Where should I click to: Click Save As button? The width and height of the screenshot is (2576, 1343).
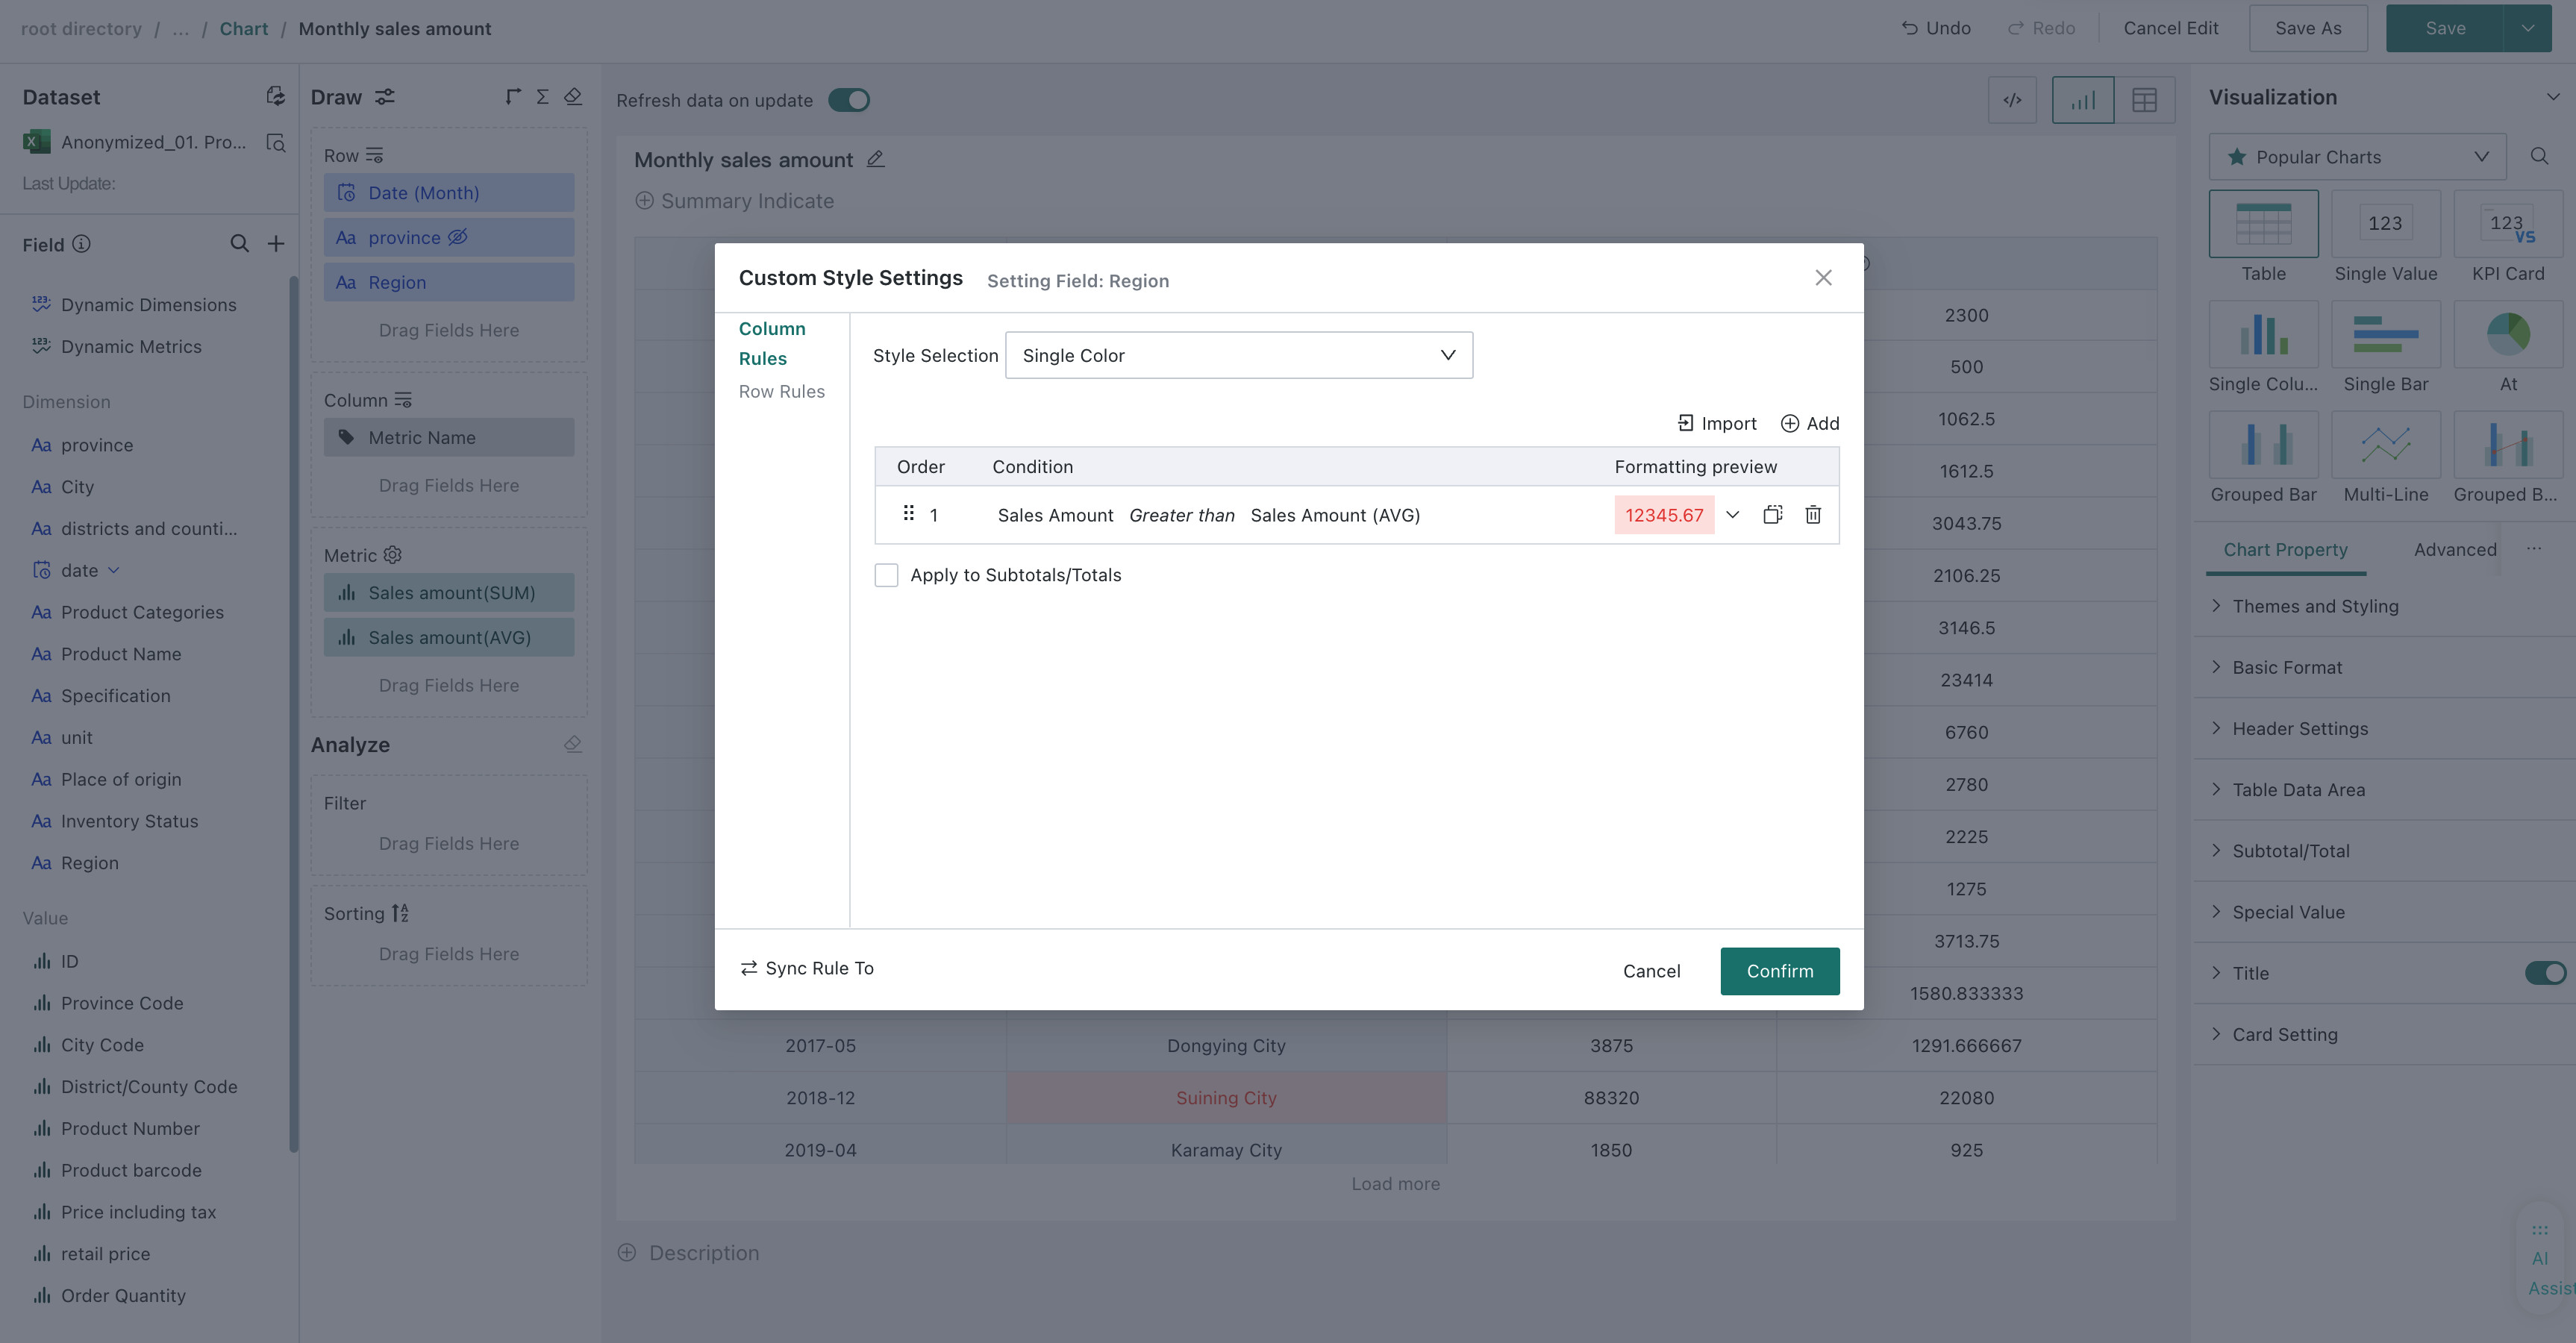point(2307,28)
